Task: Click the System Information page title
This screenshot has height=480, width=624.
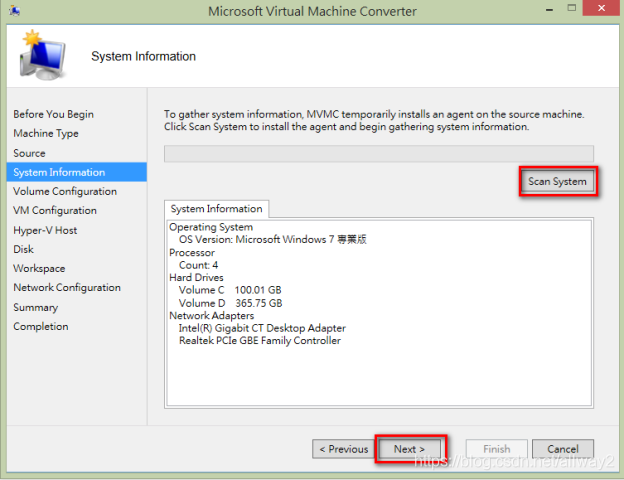Action: coord(143,57)
